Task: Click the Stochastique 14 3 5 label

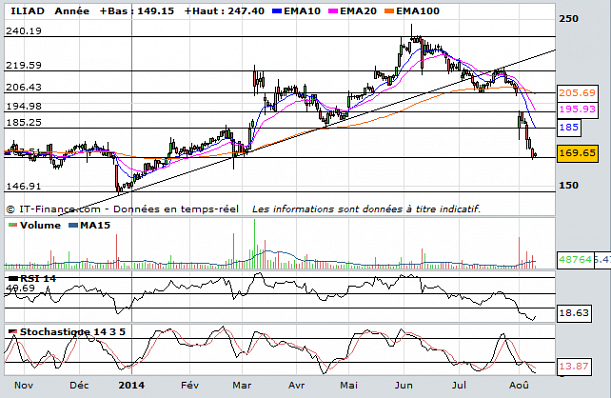Action: pyautogui.click(x=73, y=332)
